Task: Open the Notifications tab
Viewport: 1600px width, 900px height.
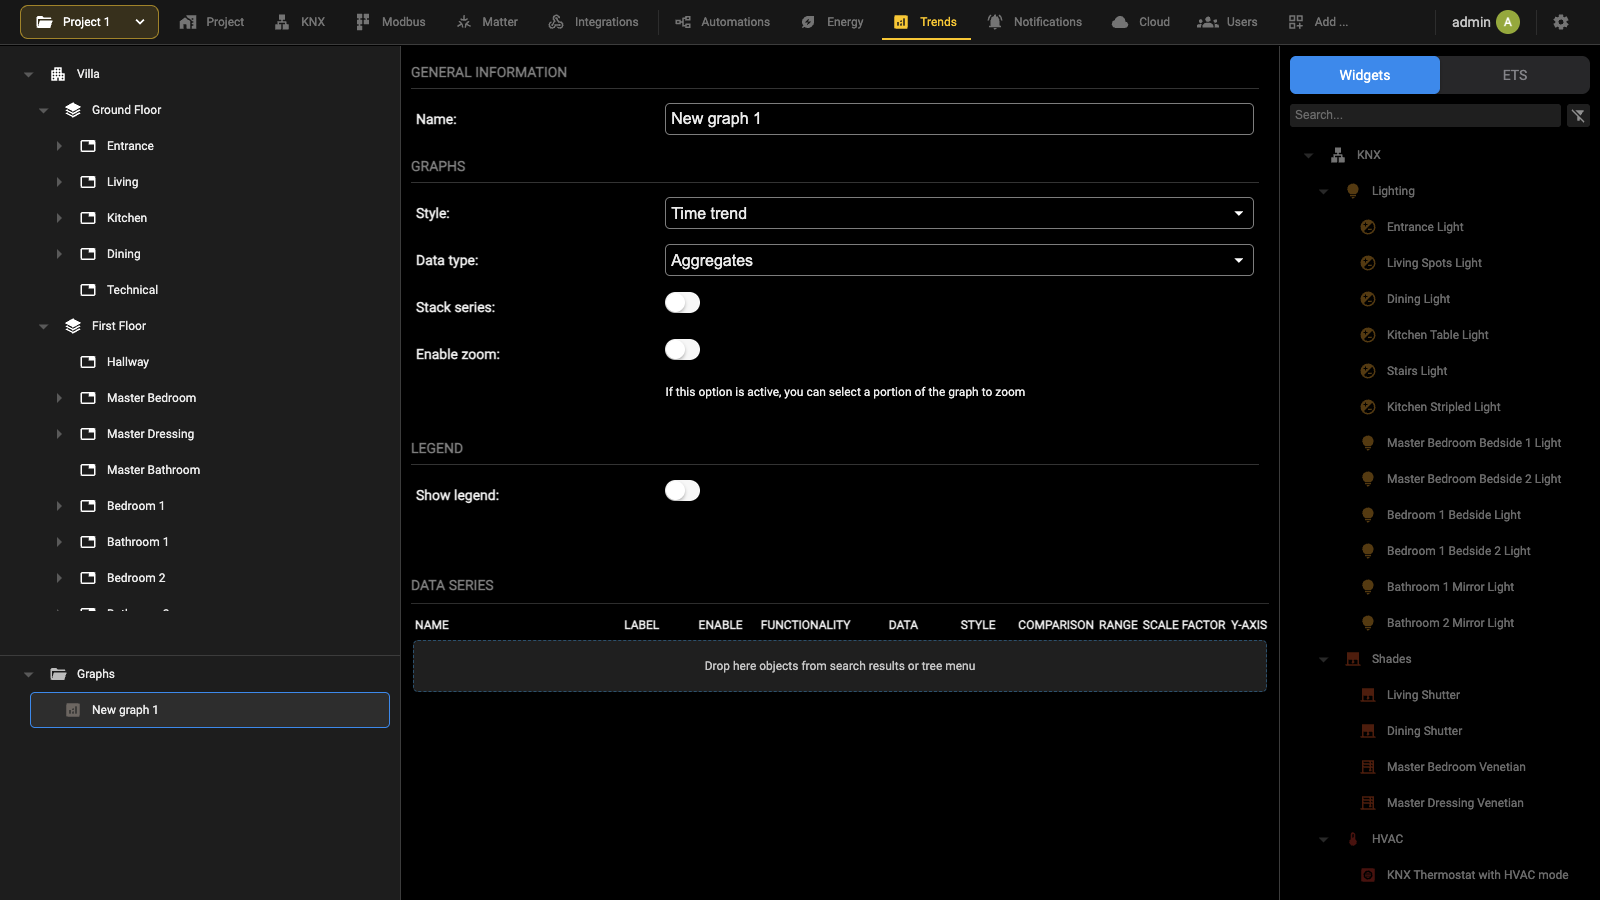Action: (1034, 22)
